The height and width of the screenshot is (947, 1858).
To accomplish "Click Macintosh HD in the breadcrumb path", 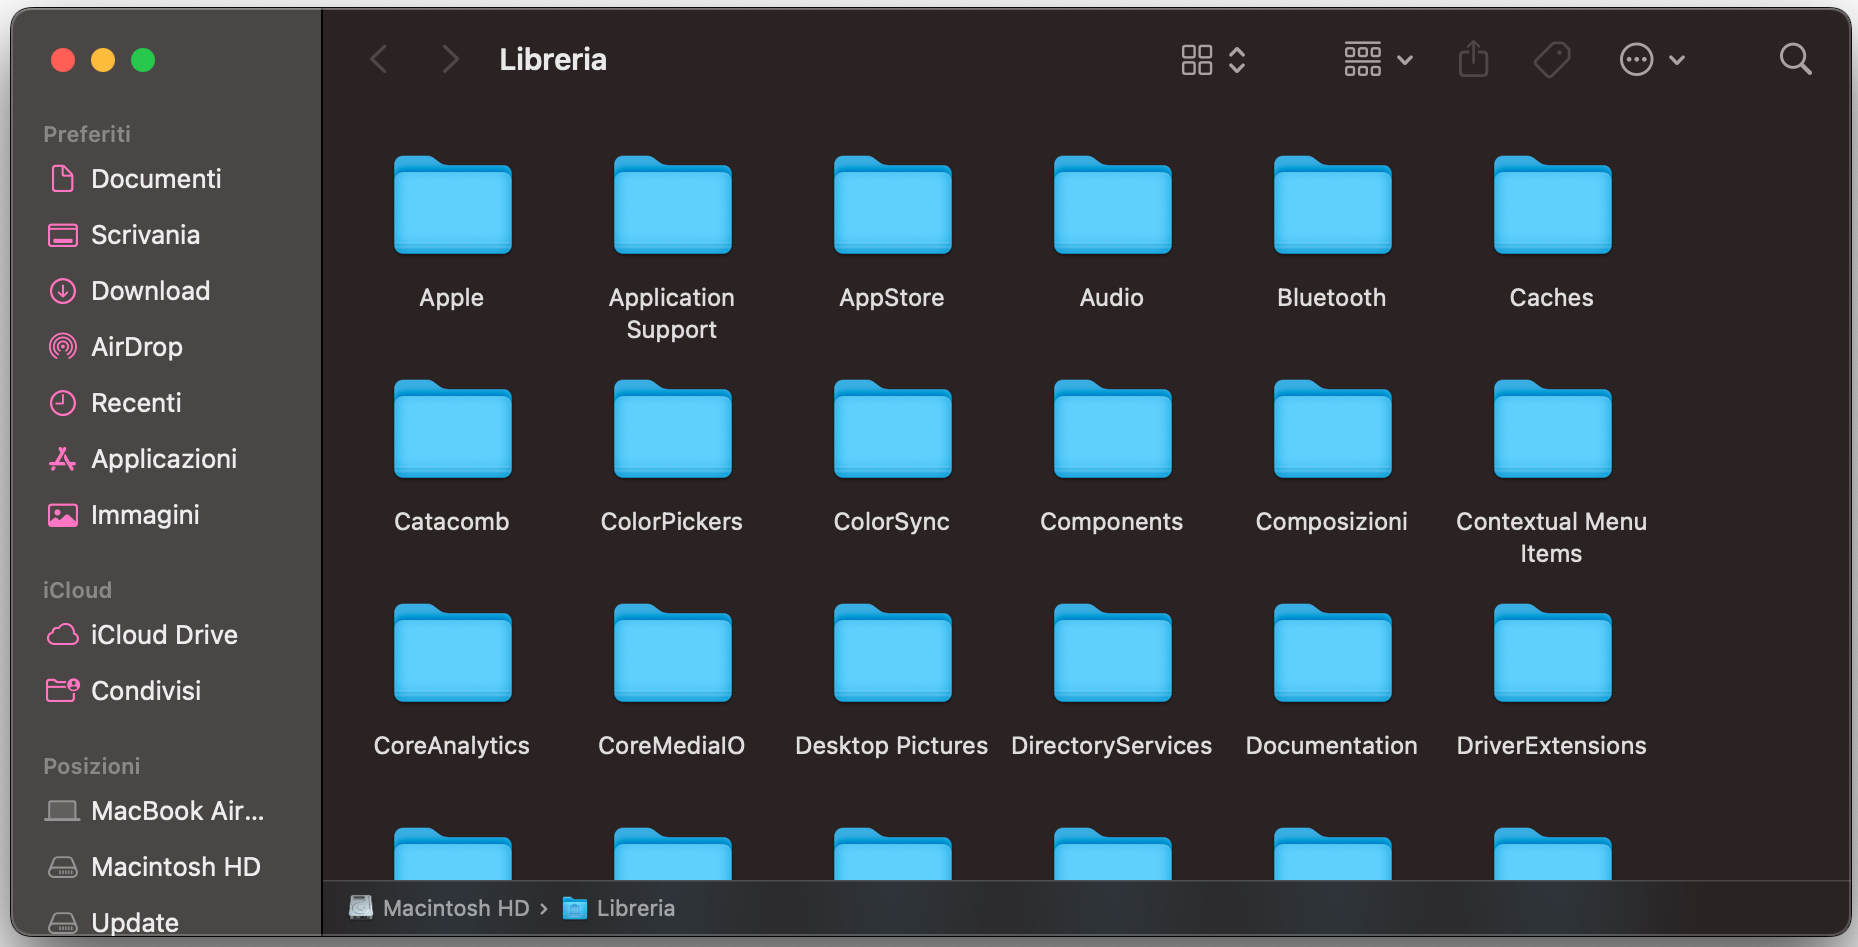I will coord(456,907).
